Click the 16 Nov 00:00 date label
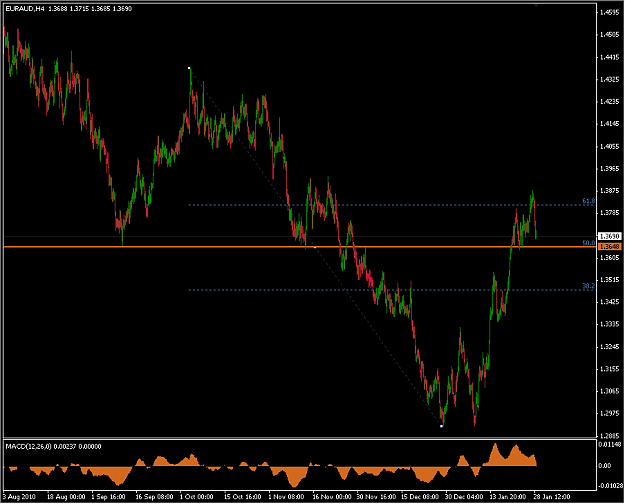This screenshot has height=504, width=625. [x=332, y=497]
